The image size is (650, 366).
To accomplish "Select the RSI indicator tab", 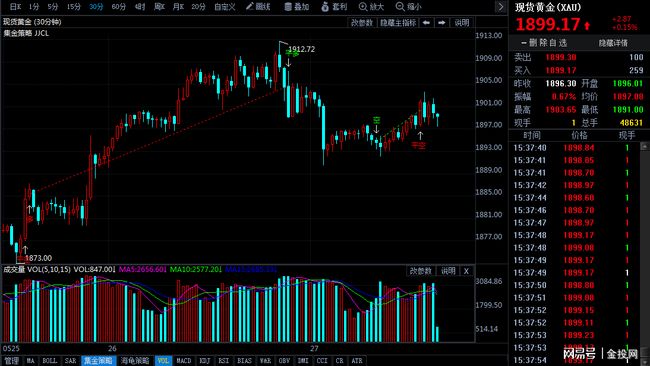I will [224, 361].
